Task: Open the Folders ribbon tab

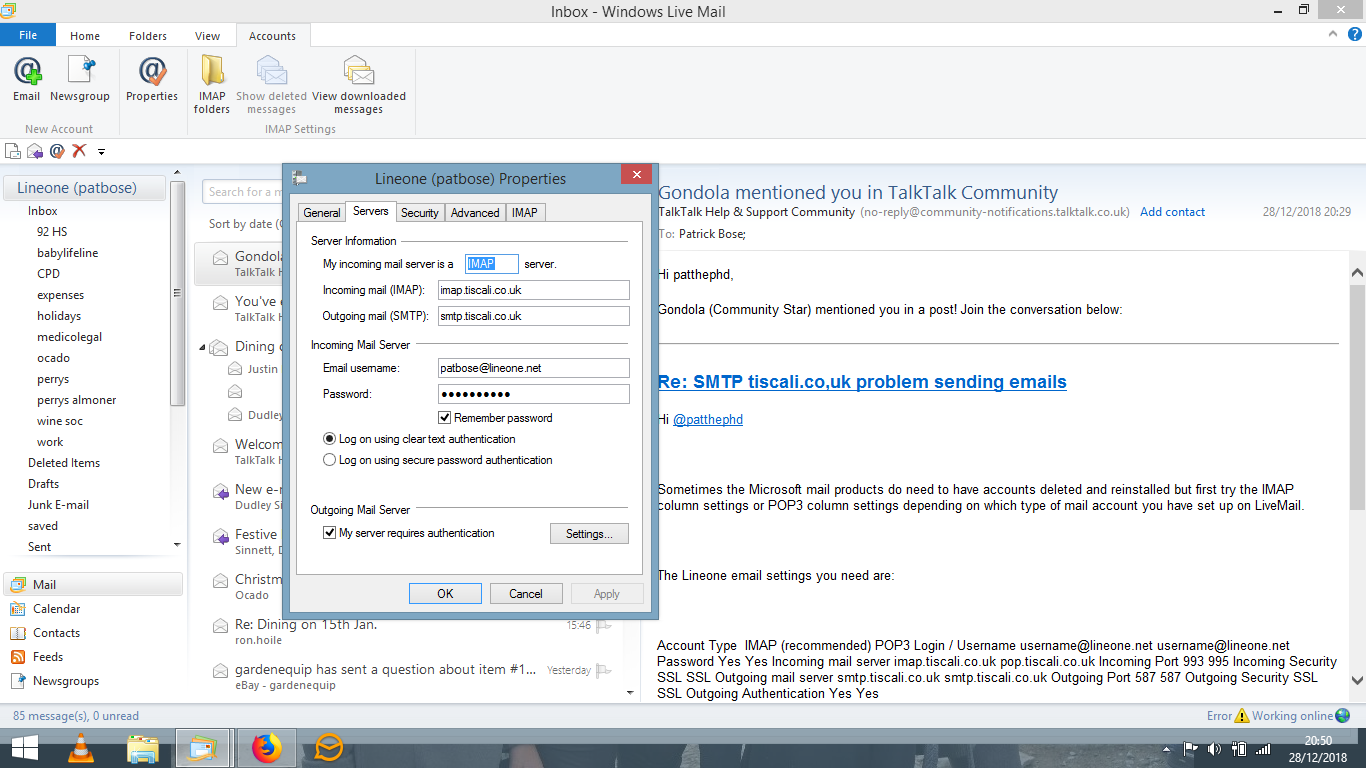Action: [148, 36]
